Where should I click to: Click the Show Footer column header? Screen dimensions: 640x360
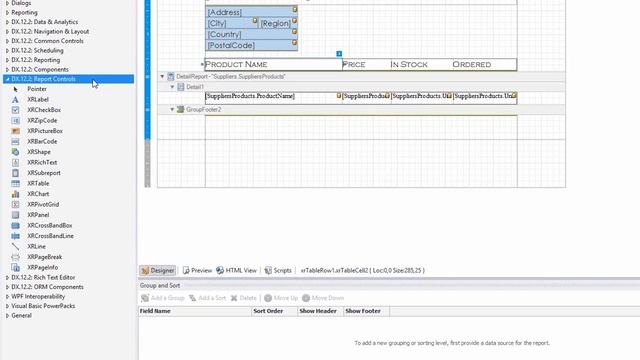coord(366,311)
